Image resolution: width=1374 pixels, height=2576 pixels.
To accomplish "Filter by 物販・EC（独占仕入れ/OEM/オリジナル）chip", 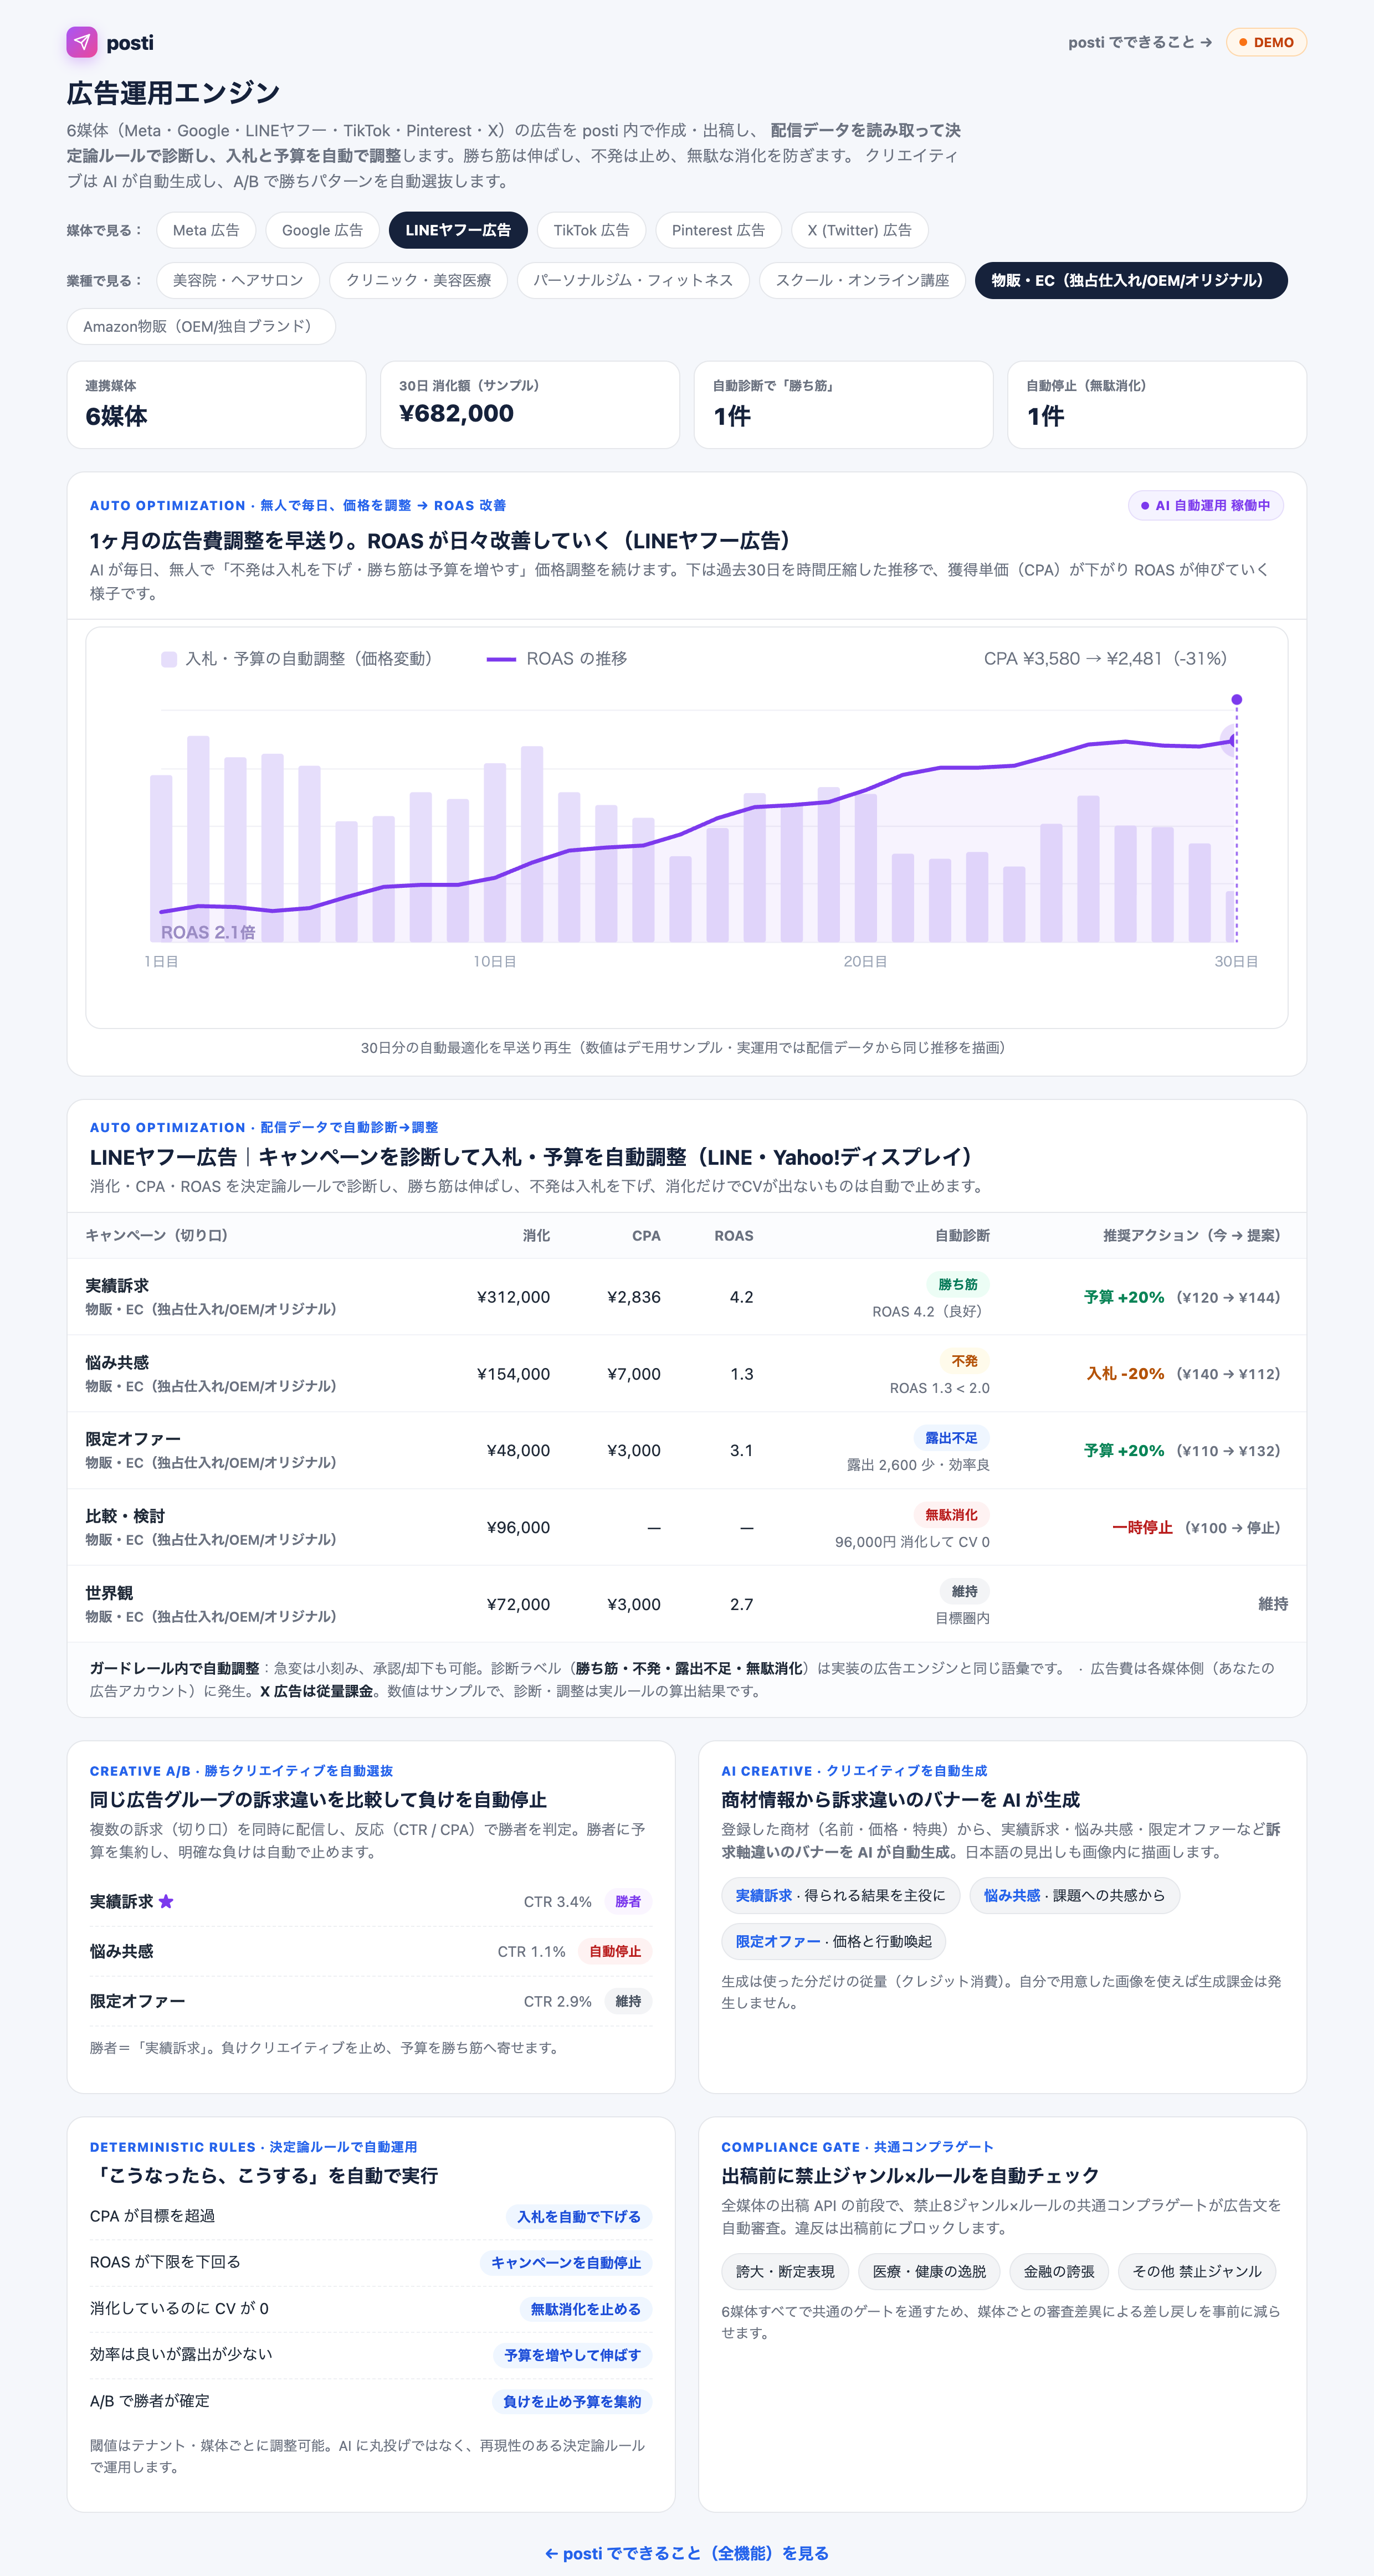I will (1131, 280).
